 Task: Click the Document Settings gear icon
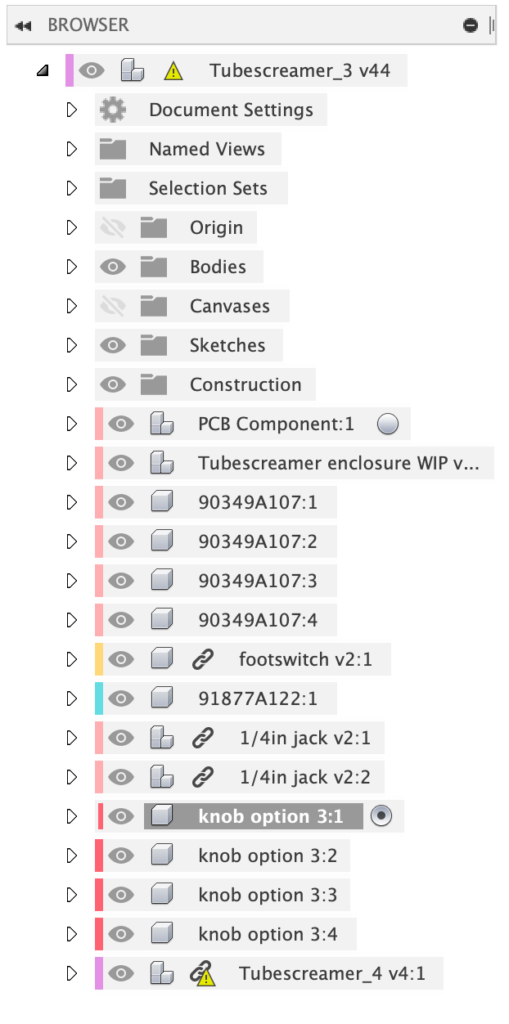pyautogui.click(x=113, y=110)
